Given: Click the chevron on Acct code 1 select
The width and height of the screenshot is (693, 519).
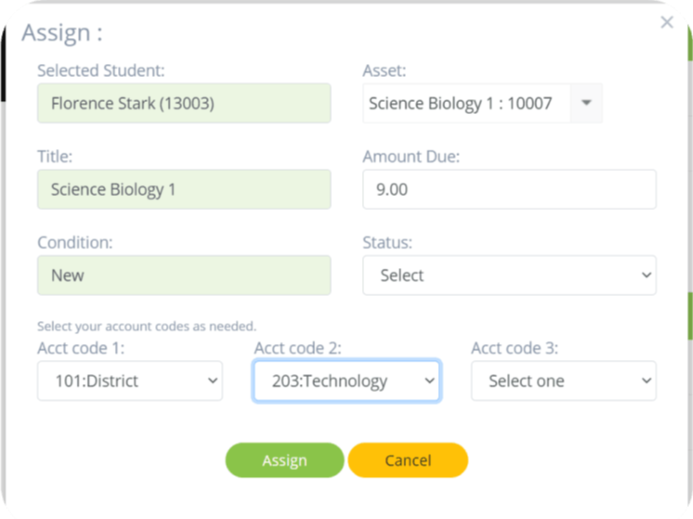Looking at the screenshot, I should pos(213,381).
